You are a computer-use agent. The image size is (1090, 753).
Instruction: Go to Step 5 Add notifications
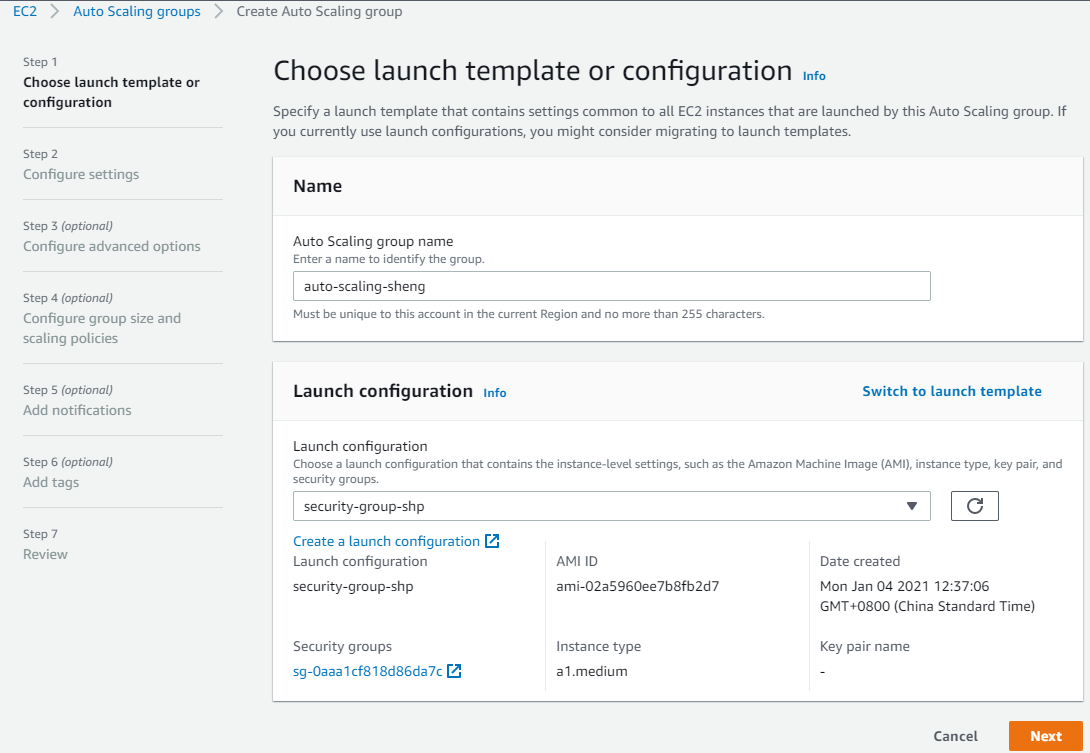coord(77,410)
